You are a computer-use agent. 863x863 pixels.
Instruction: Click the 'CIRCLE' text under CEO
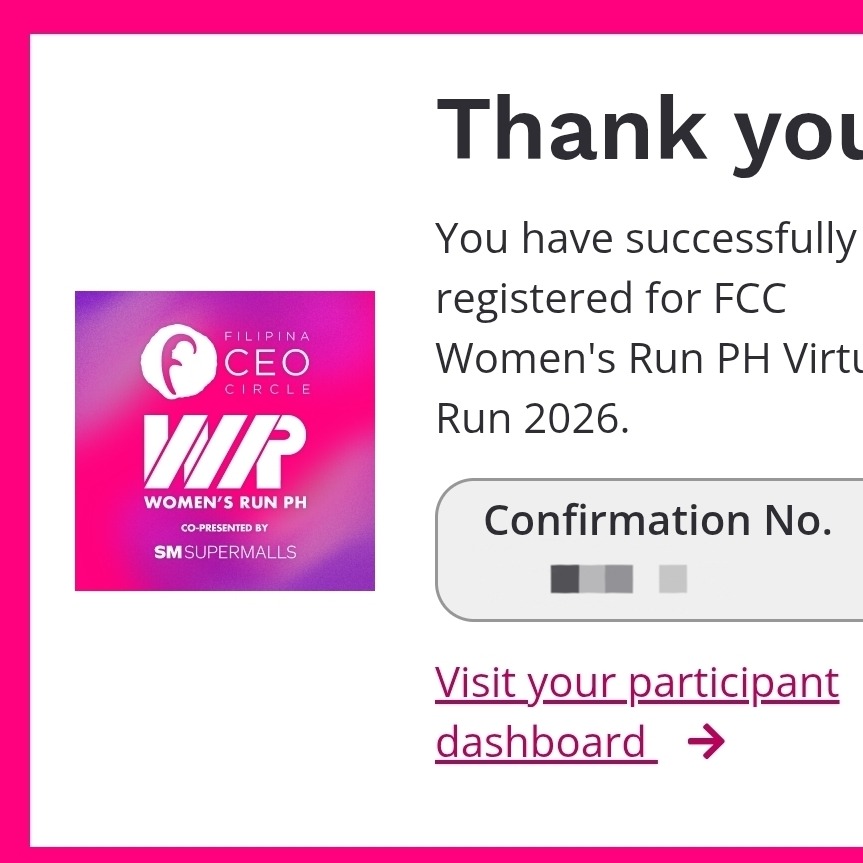tap(267, 389)
